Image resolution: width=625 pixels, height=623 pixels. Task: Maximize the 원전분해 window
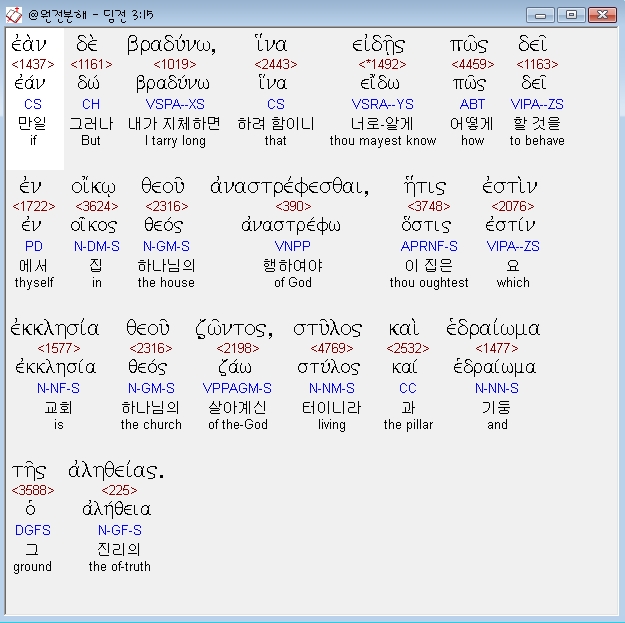[x=571, y=15]
